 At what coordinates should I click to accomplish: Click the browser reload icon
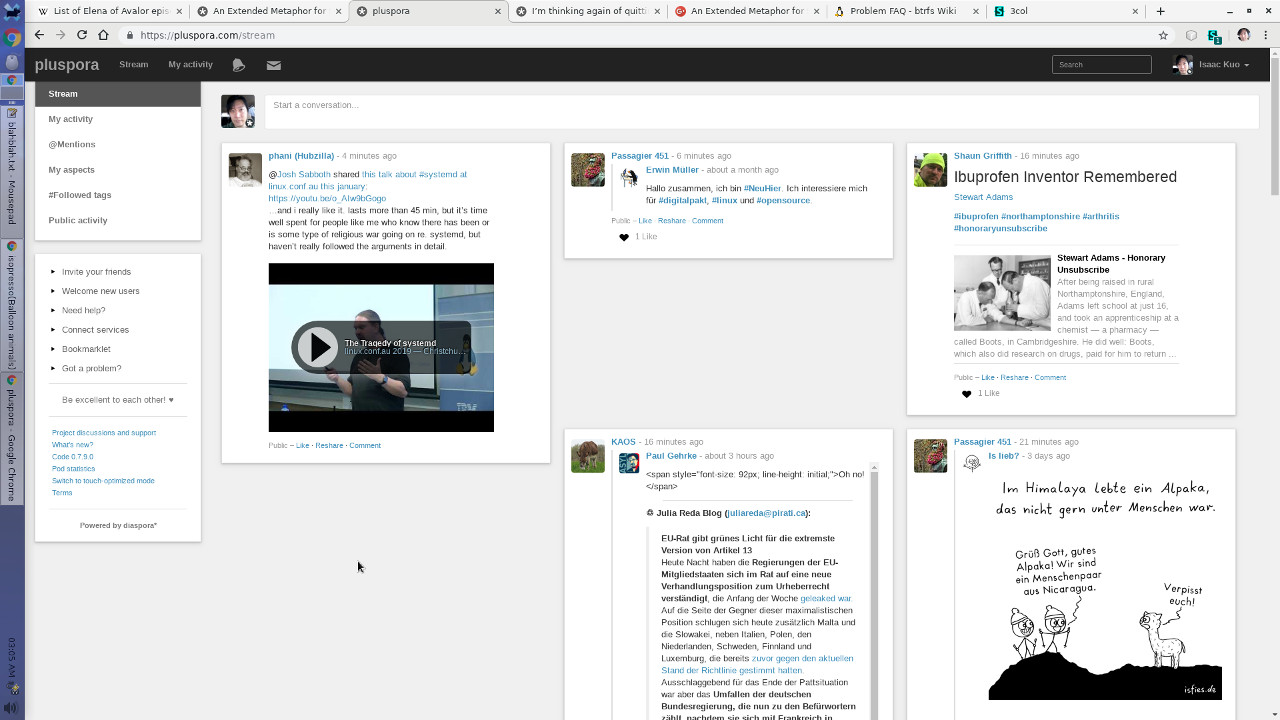tap(81, 35)
